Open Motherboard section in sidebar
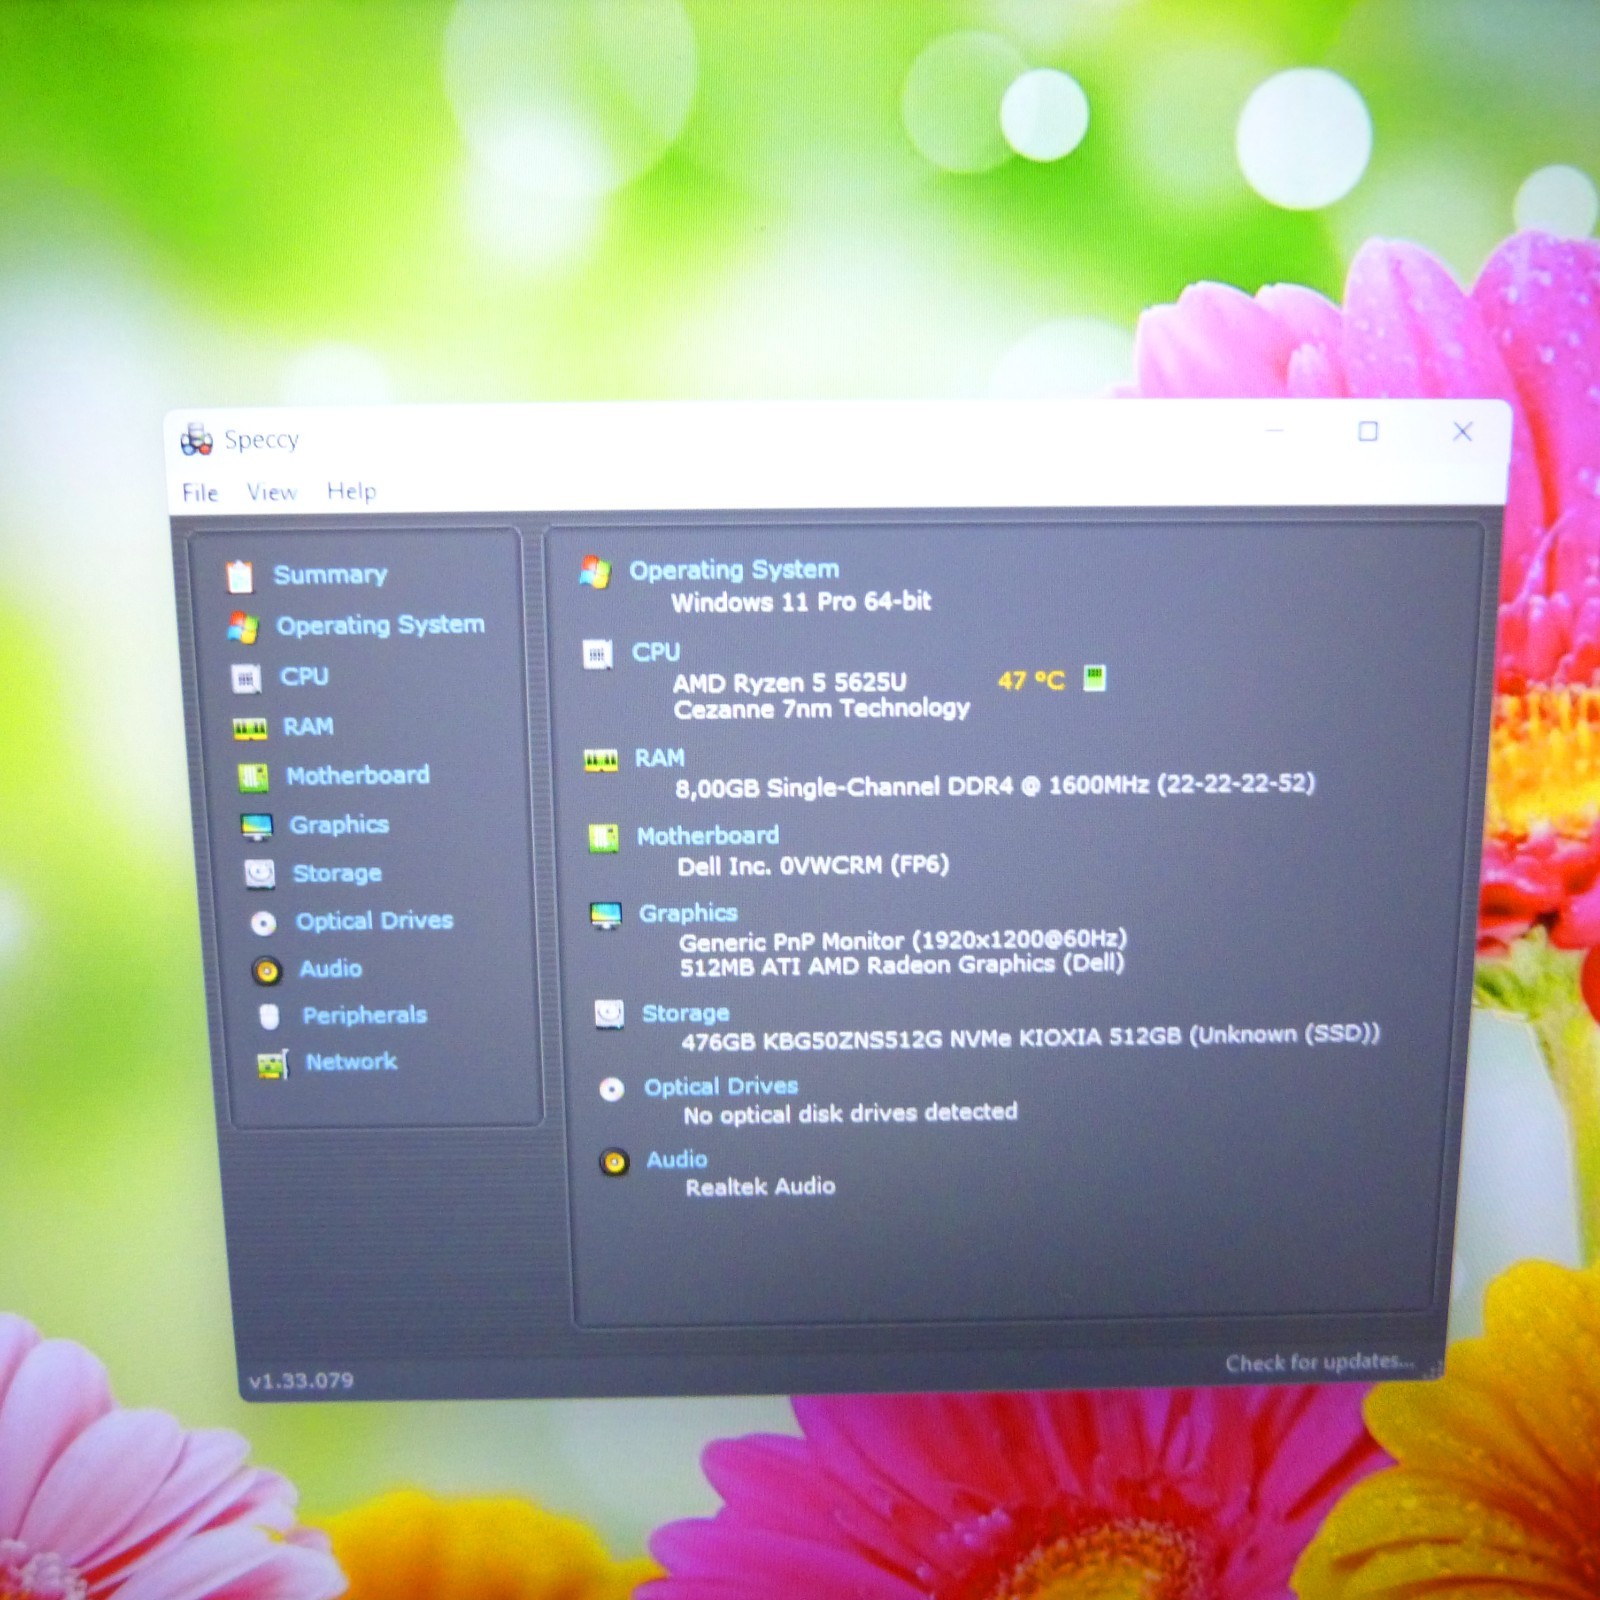The width and height of the screenshot is (1600, 1600). click(358, 776)
